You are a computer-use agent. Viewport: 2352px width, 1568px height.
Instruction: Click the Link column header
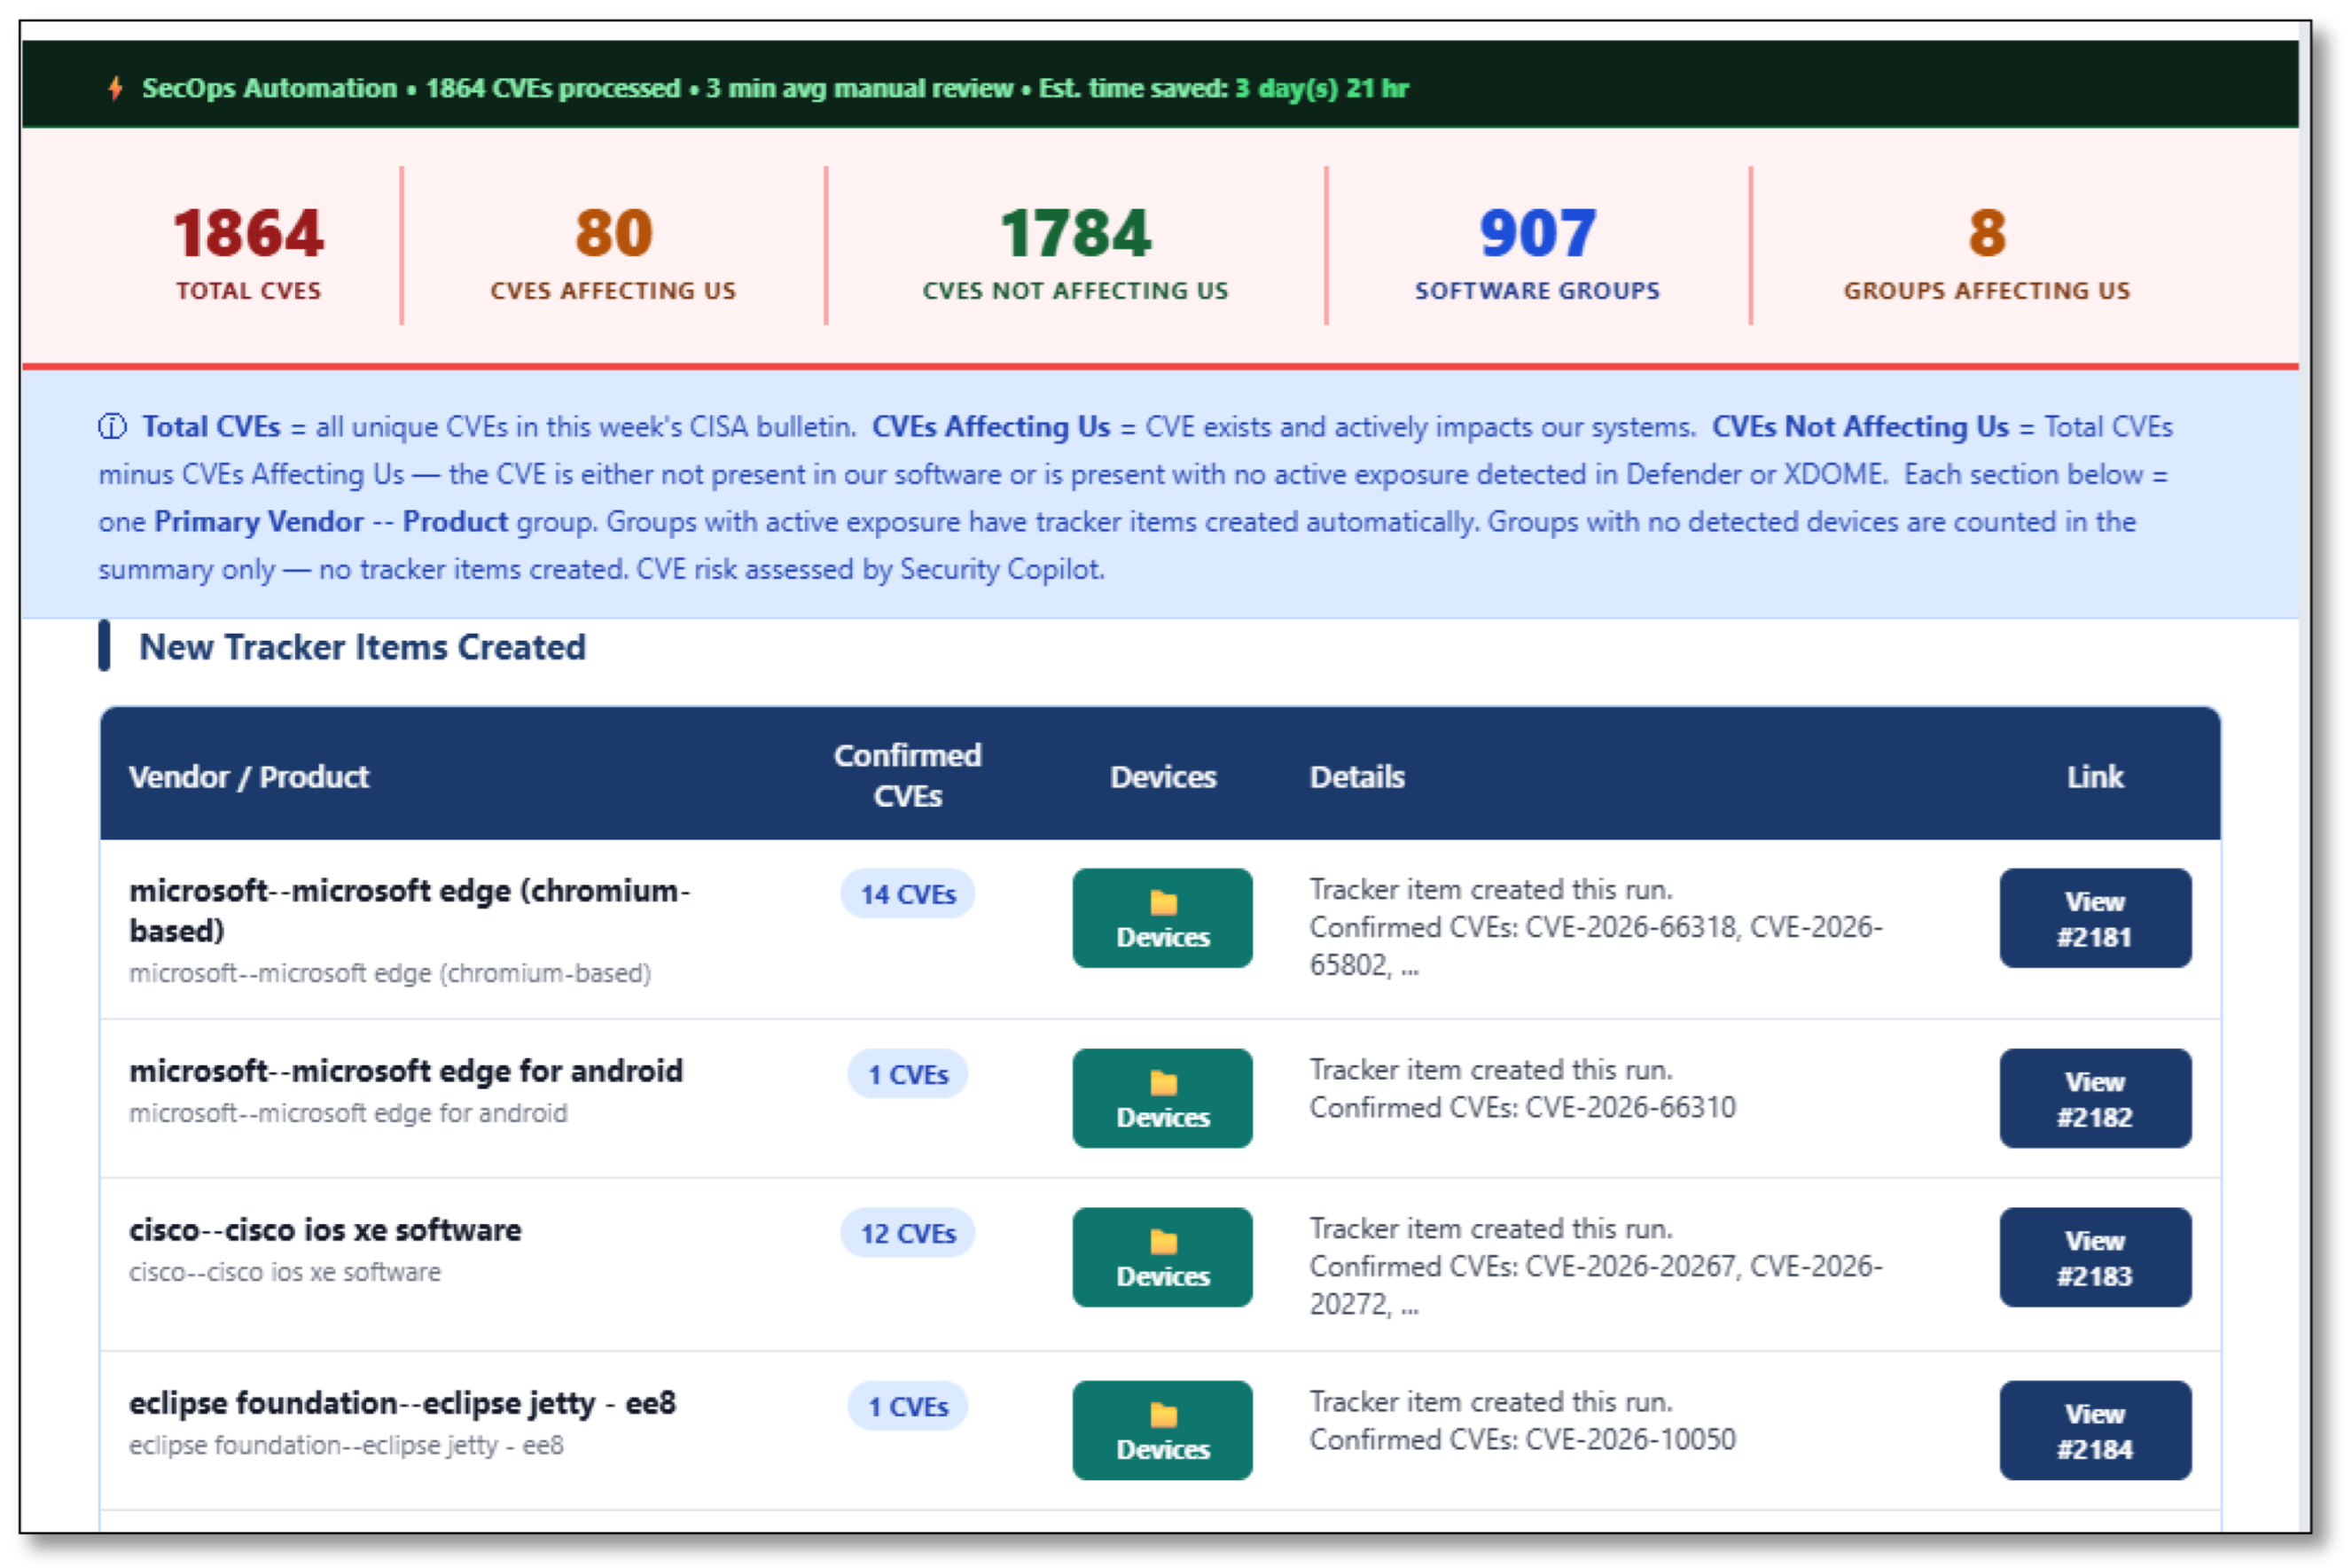click(x=2095, y=777)
